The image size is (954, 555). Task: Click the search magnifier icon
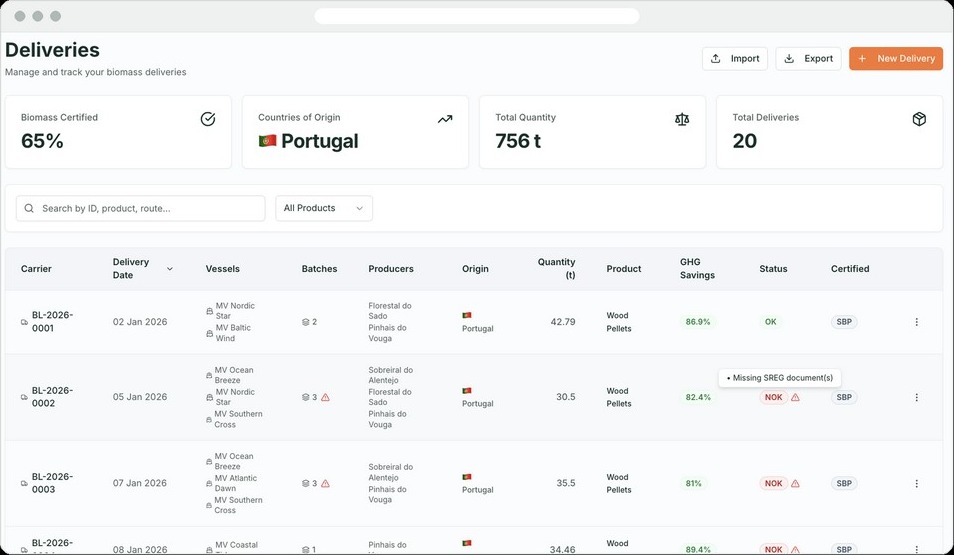point(29,208)
